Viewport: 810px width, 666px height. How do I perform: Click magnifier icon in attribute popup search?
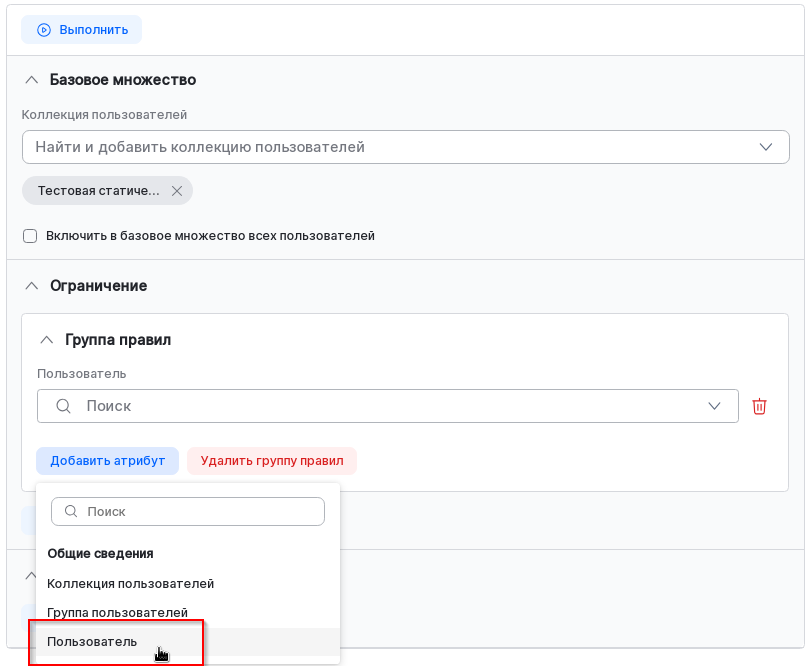click(71, 511)
